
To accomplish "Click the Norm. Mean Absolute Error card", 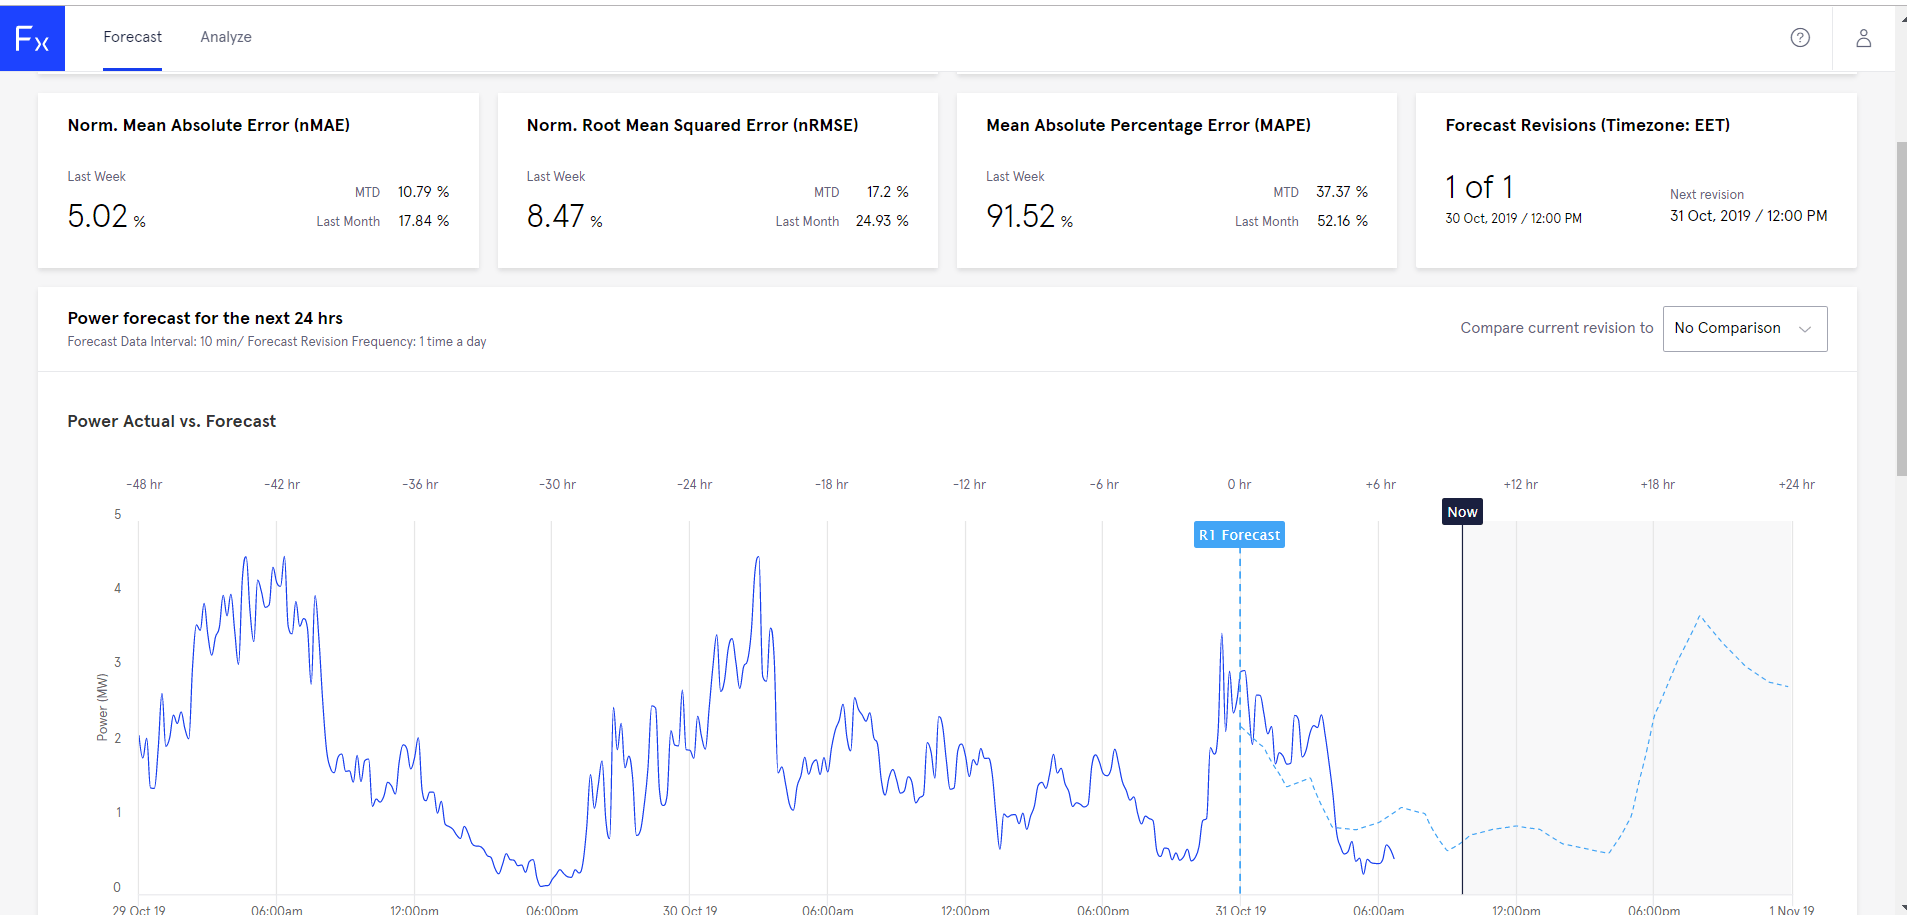I will pos(258,180).
